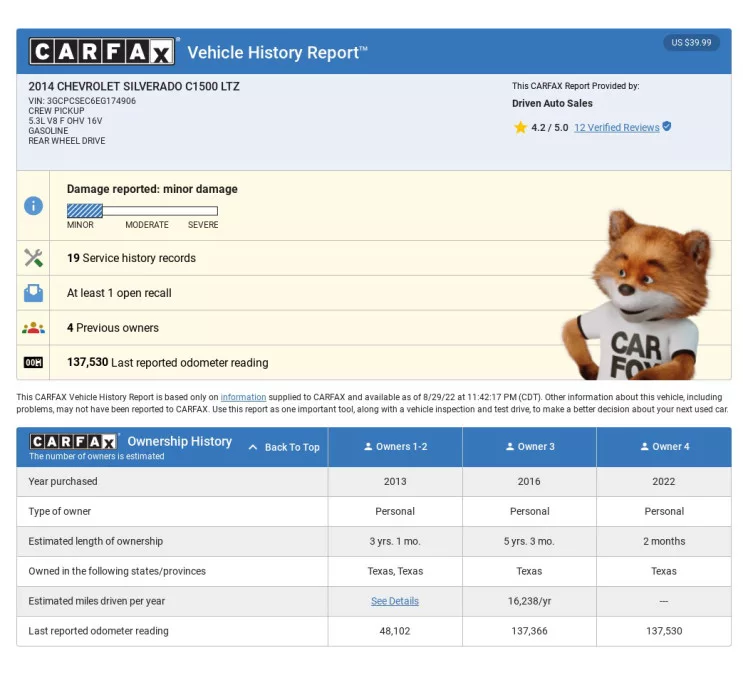Click the Ownership History heading
743x680 pixels.
(x=180, y=441)
